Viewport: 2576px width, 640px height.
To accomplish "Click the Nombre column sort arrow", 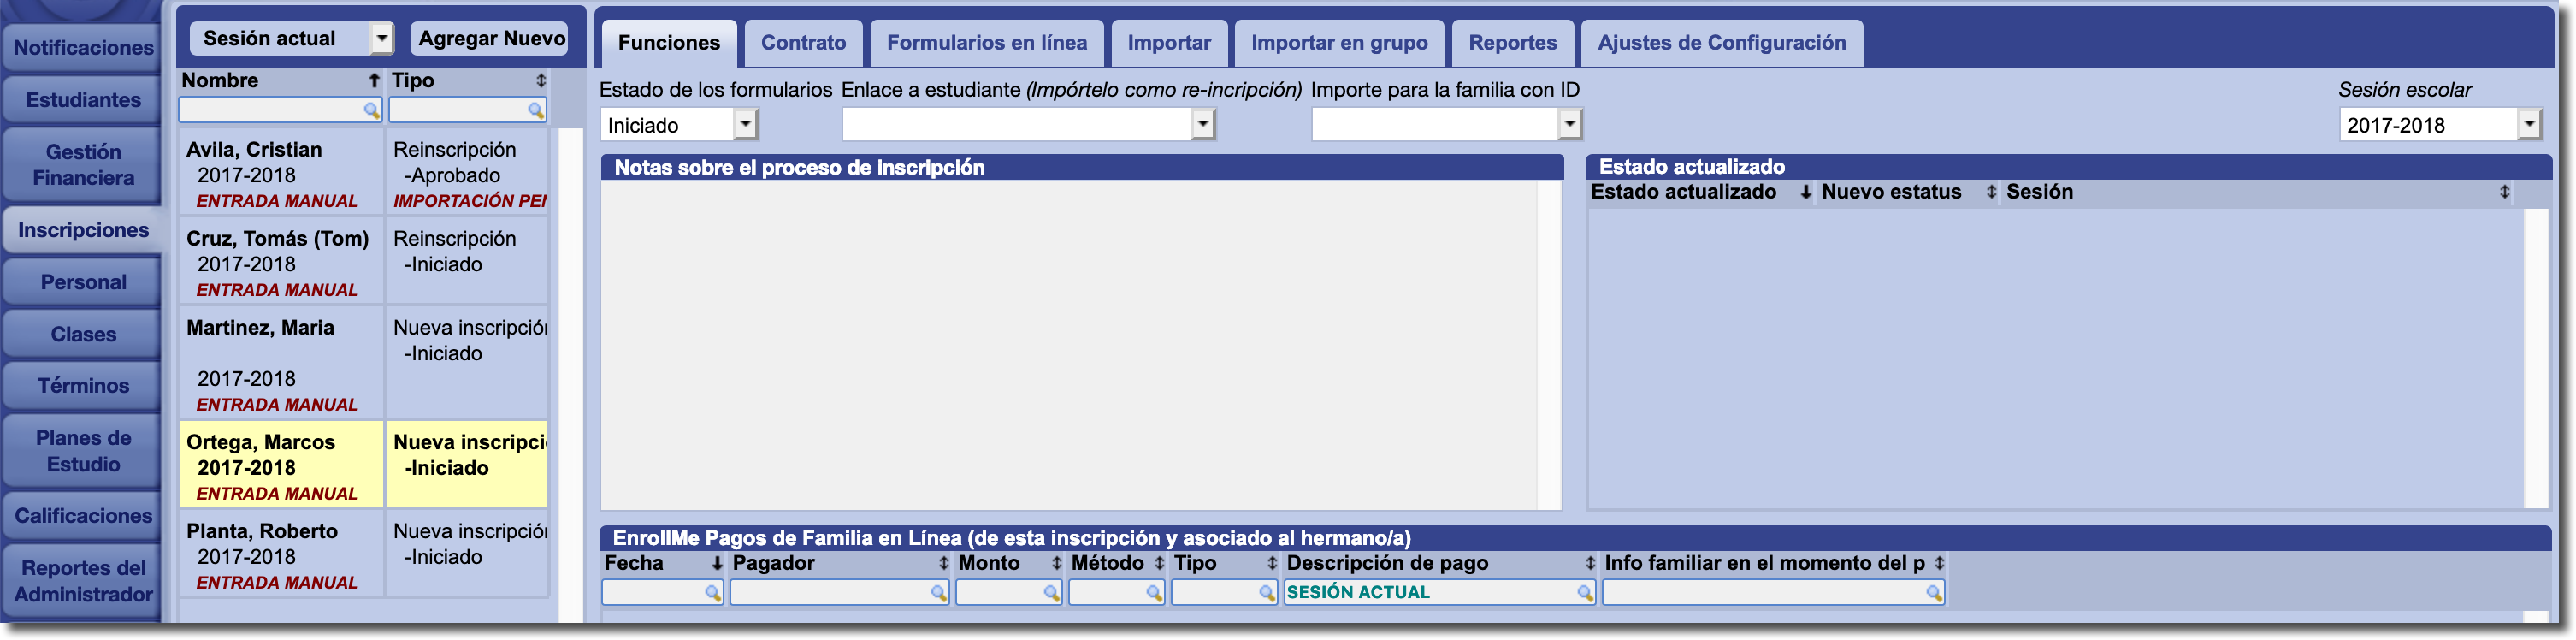I will [x=373, y=80].
